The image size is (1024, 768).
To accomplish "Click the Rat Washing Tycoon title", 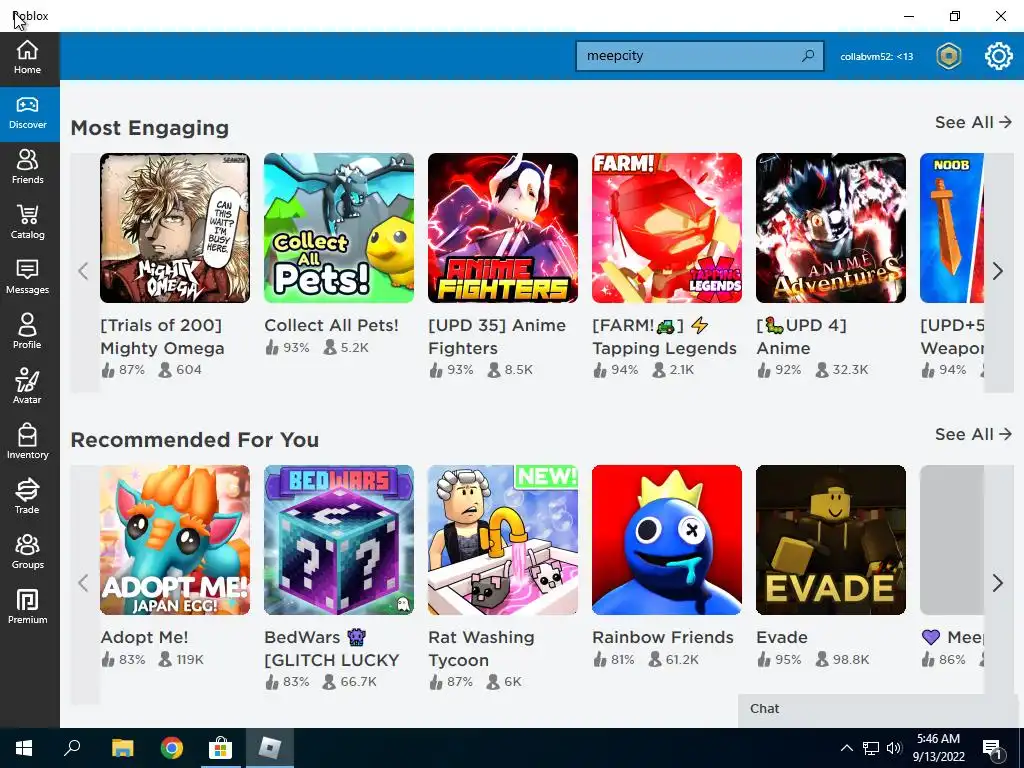I will (x=481, y=648).
